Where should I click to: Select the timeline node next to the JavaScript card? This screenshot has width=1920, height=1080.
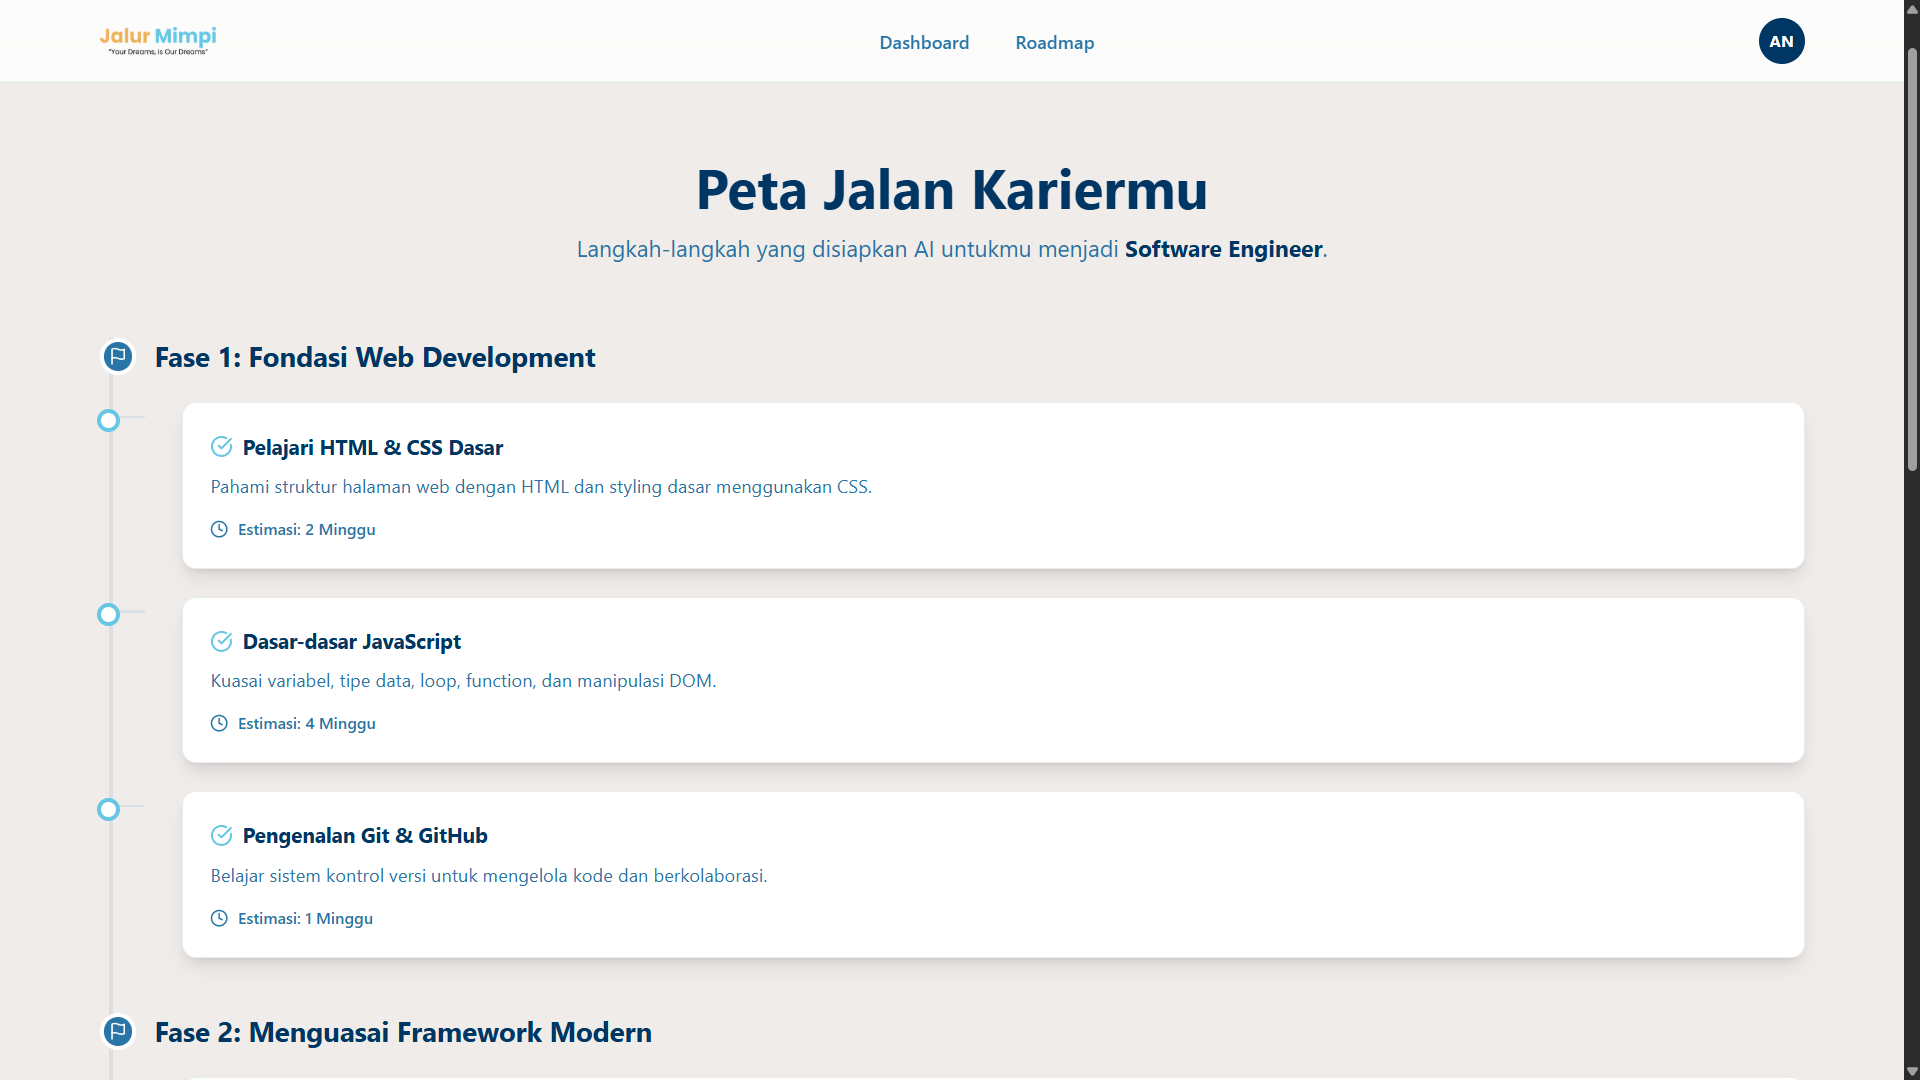coord(108,614)
